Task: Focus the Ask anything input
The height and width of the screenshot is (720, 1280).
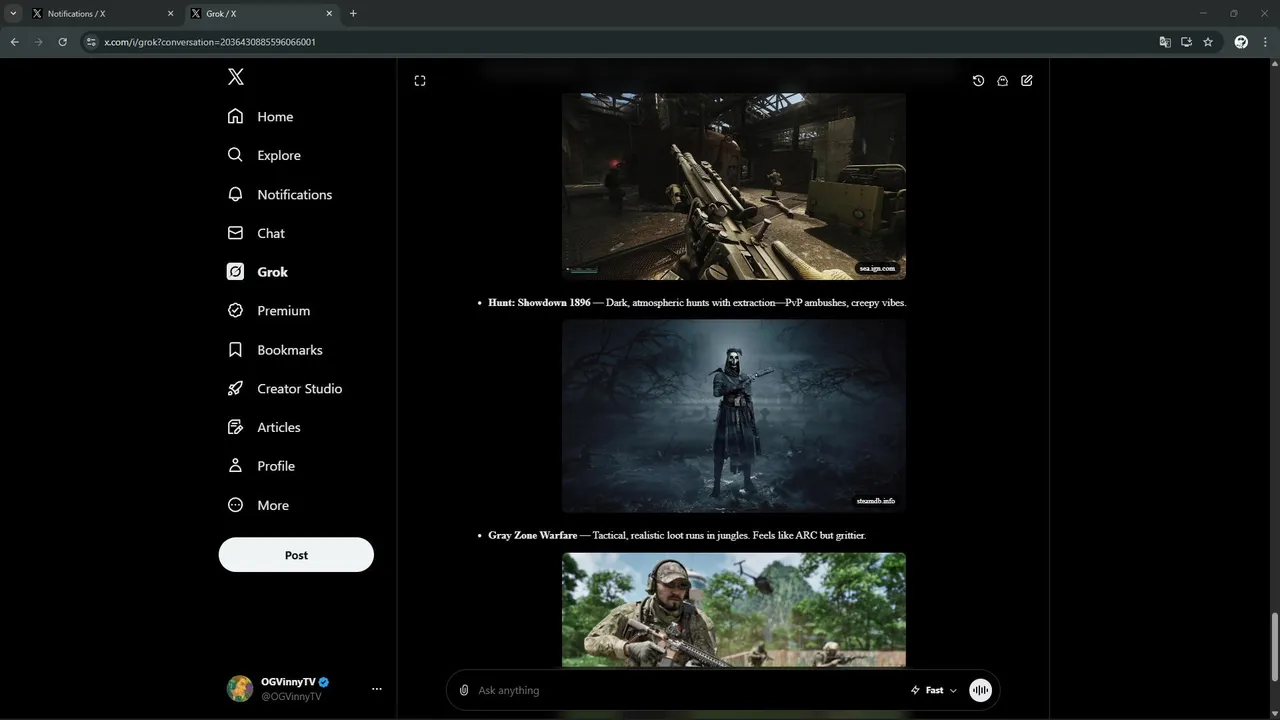Action: click(690, 690)
